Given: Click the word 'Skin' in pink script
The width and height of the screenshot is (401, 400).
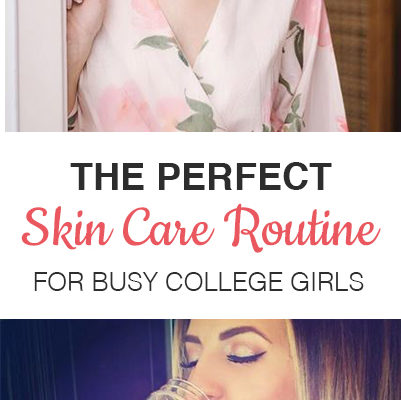Looking at the screenshot, I should pos(67,228).
